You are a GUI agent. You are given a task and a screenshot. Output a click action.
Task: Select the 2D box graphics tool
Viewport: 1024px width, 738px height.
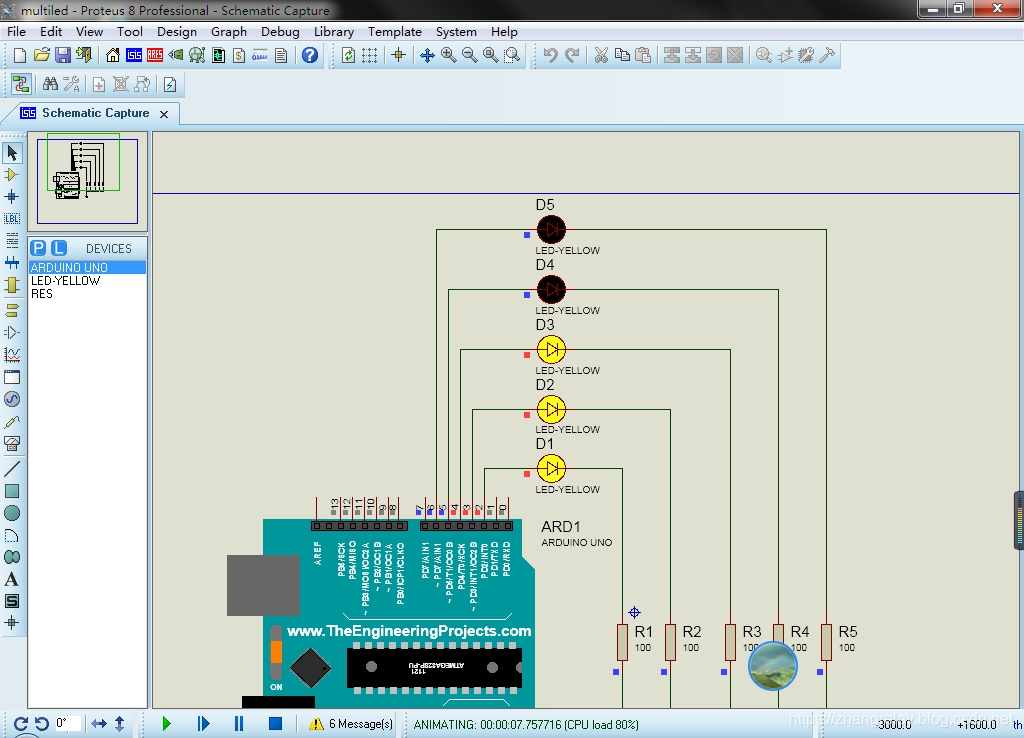pos(12,491)
